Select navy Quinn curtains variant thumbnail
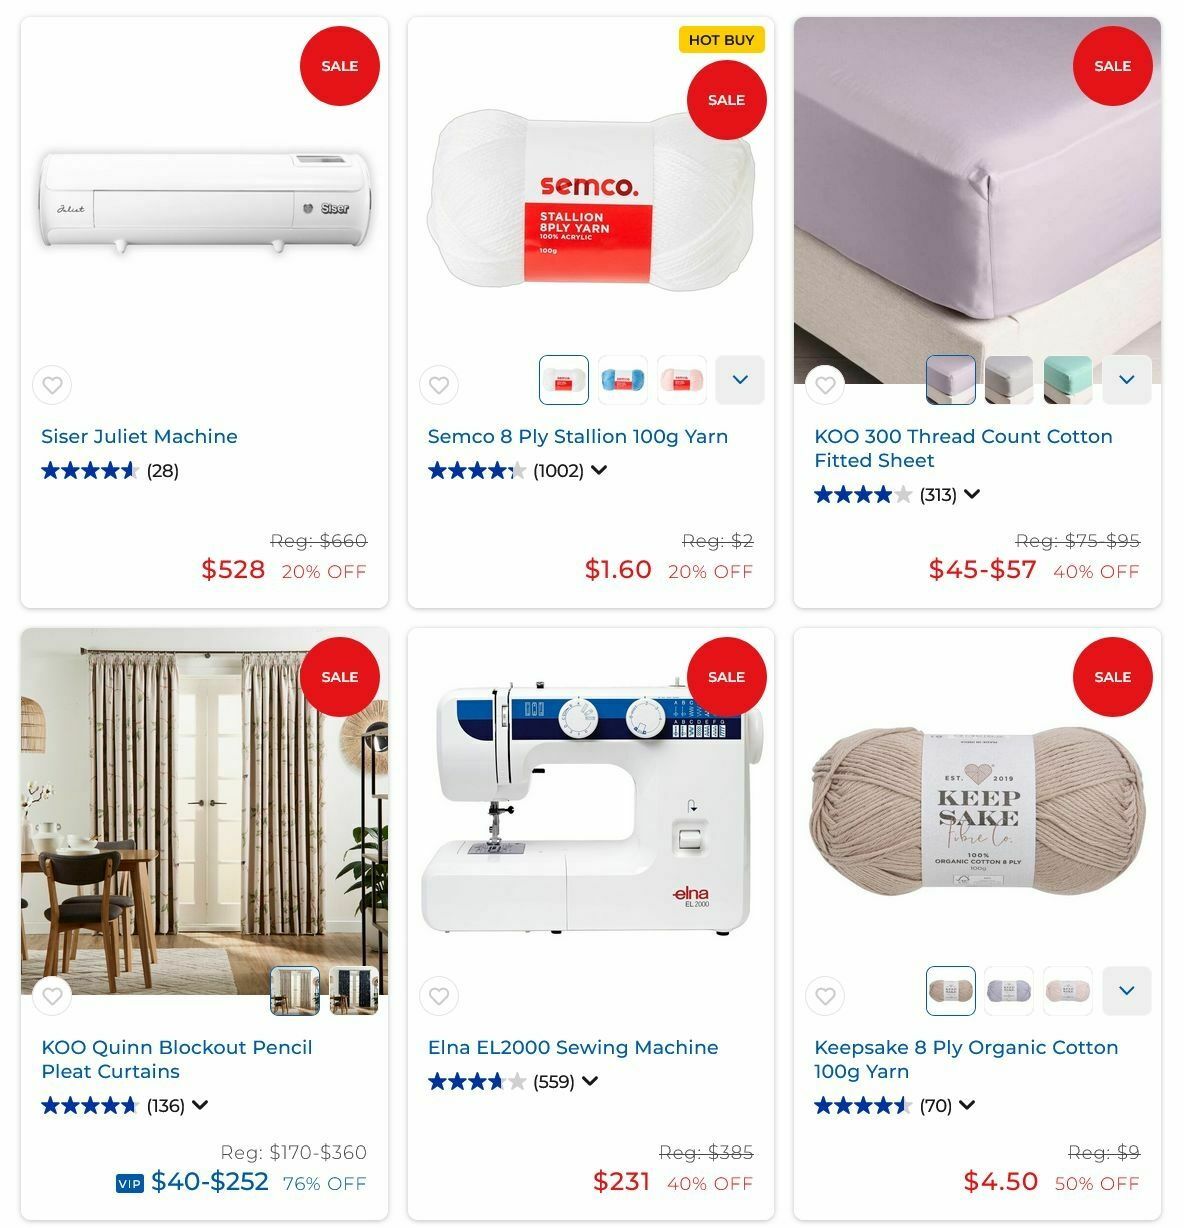The width and height of the screenshot is (1184, 1228). tap(354, 991)
